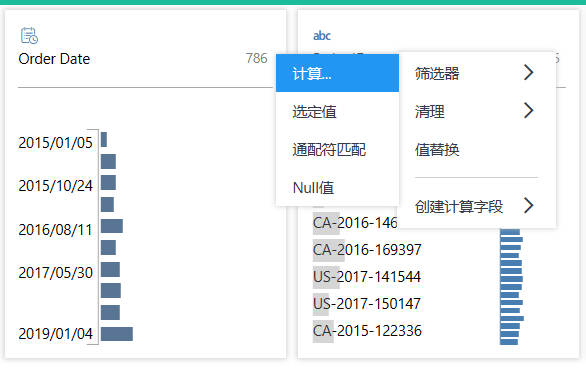The image size is (586, 369).
Task: Select the US-2017-150147 value
Action: 367,304
